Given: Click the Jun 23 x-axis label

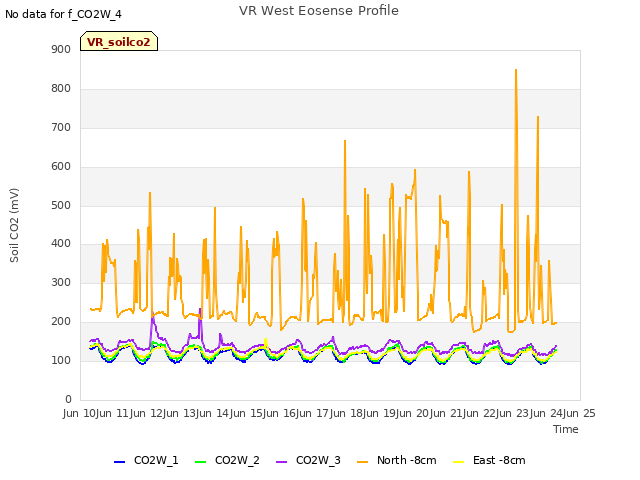Looking at the screenshot, I should coord(514,413).
